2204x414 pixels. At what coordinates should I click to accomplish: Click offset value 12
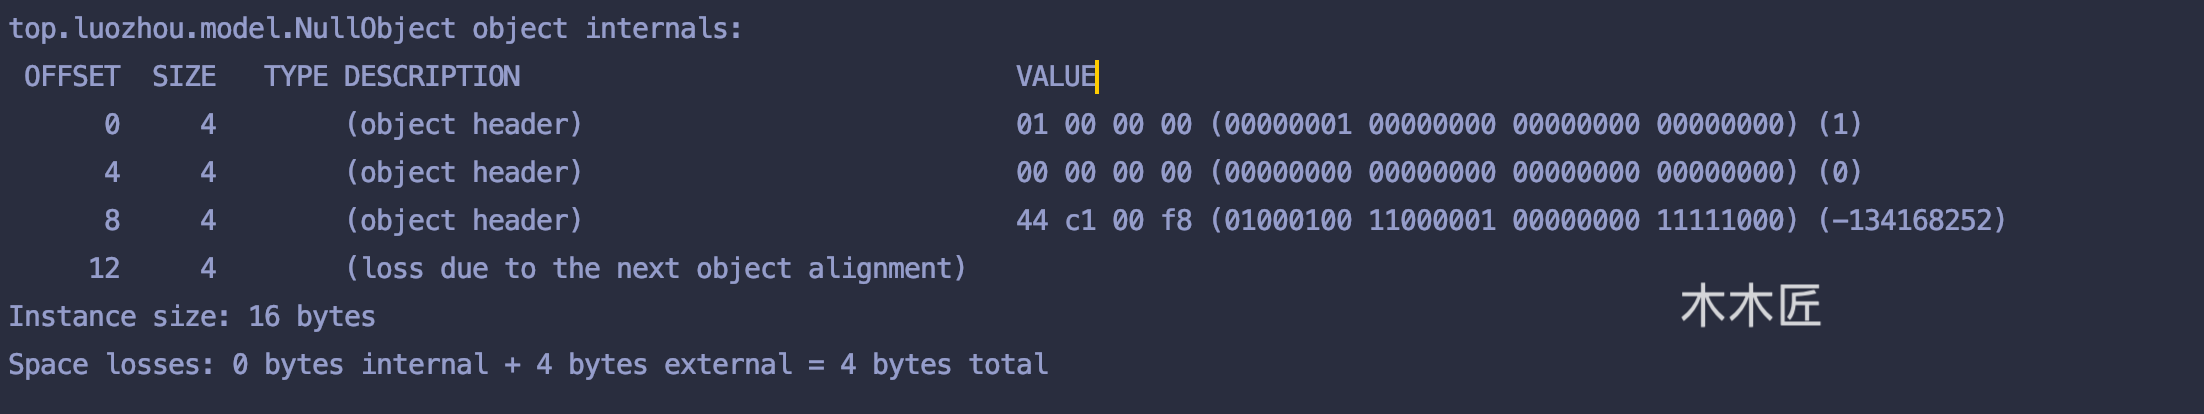[104, 269]
